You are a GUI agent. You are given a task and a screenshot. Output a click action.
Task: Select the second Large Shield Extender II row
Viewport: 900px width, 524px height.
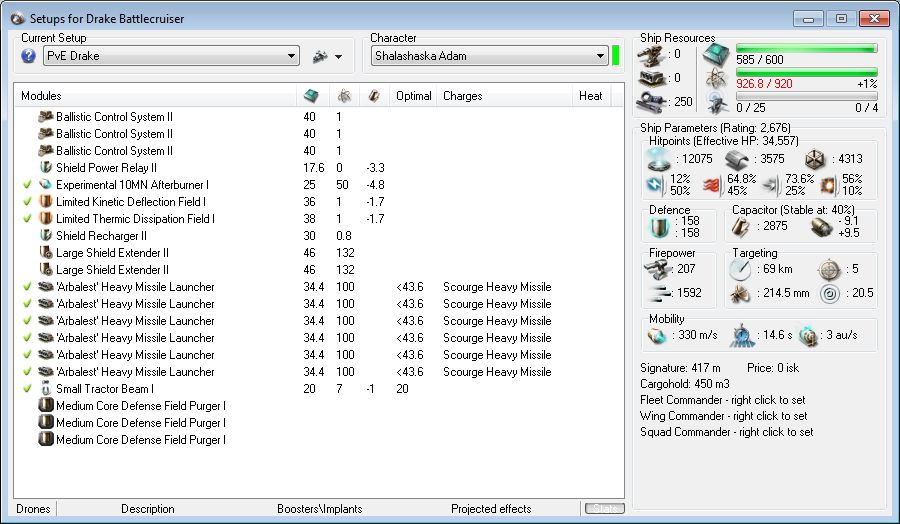[319, 270]
